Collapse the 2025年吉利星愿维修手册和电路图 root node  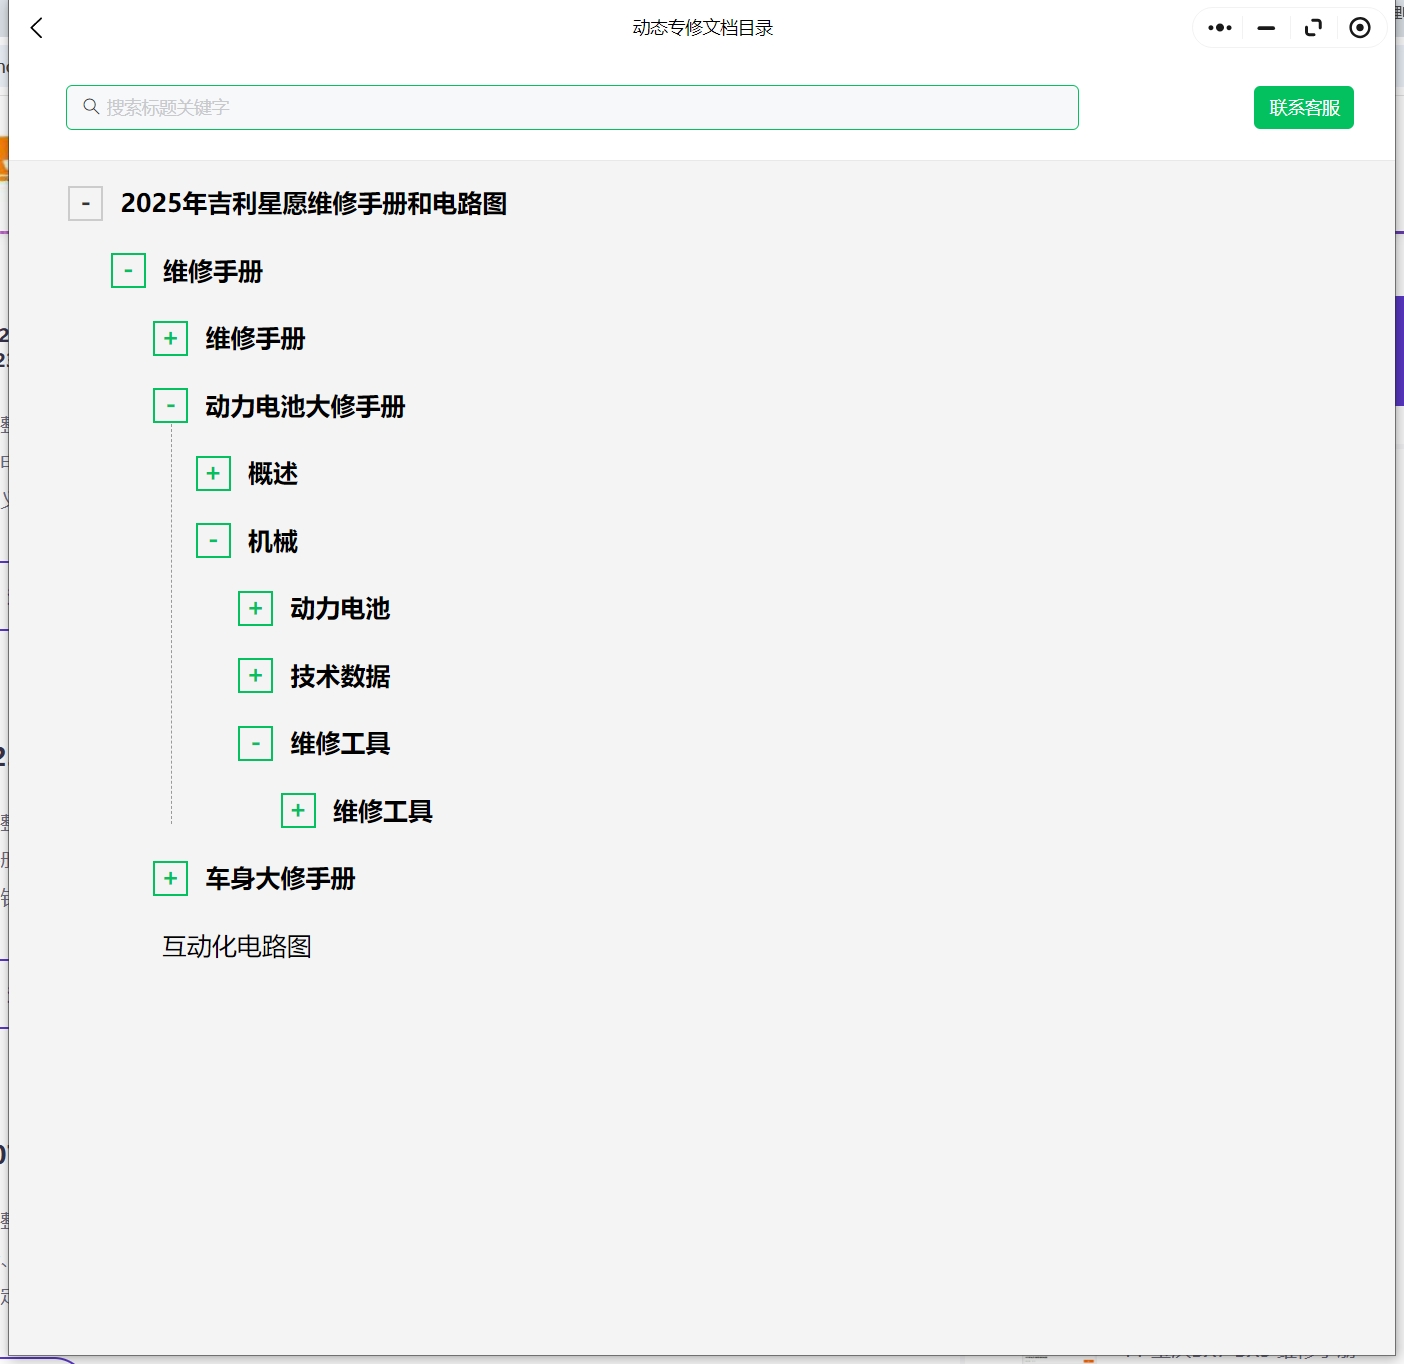coord(85,203)
